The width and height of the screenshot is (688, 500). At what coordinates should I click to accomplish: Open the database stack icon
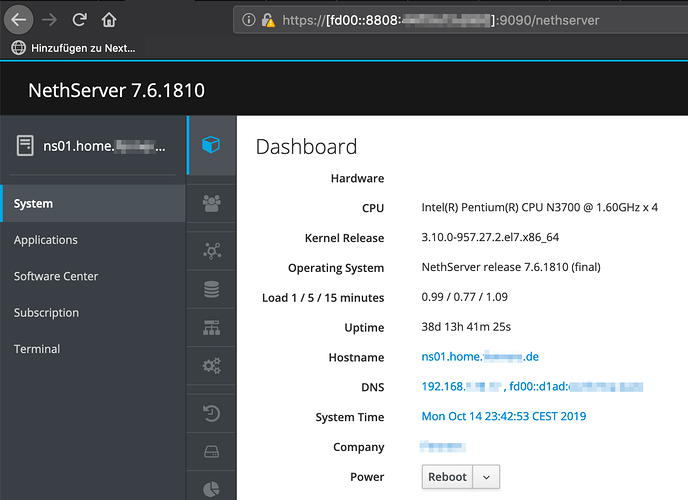pyautogui.click(x=211, y=289)
